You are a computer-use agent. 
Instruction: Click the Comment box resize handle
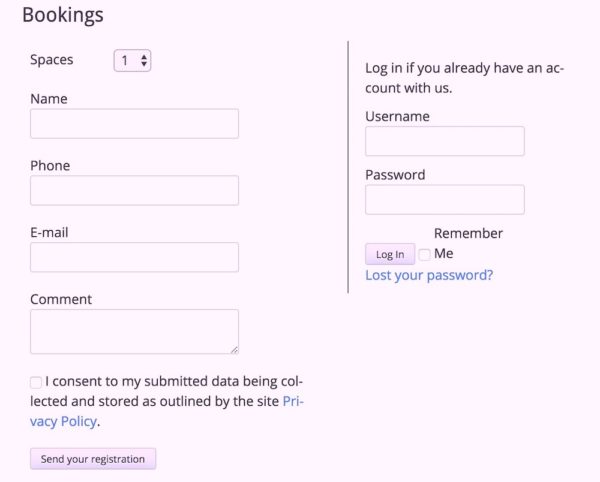coord(234,349)
